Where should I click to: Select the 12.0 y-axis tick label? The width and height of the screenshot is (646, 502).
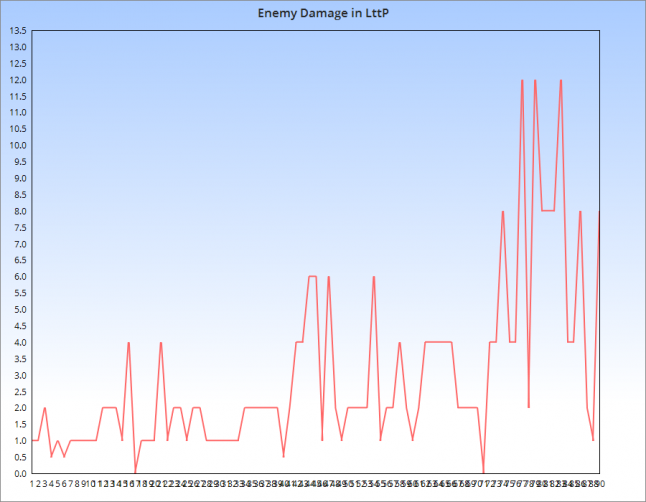(x=17, y=80)
